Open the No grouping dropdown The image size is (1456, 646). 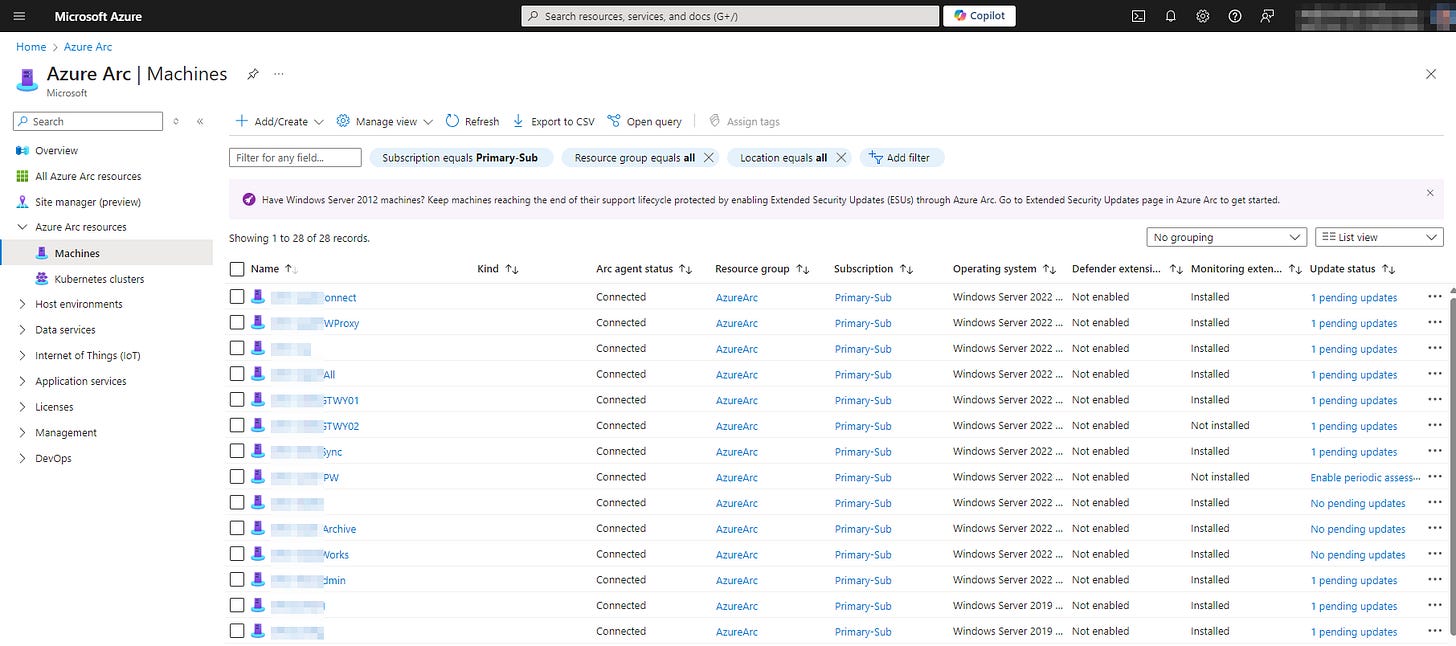pos(1226,237)
